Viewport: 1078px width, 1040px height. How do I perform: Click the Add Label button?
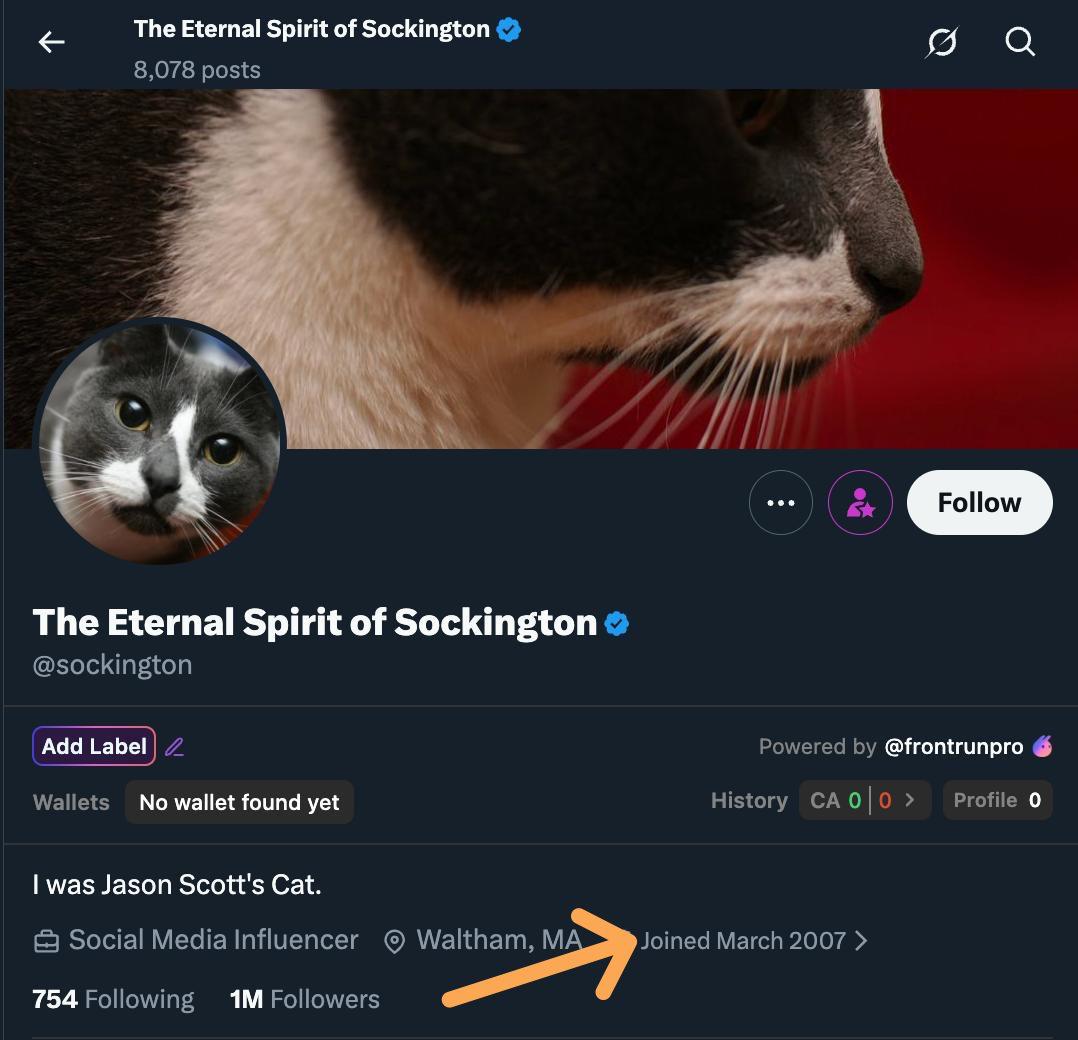(x=94, y=746)
